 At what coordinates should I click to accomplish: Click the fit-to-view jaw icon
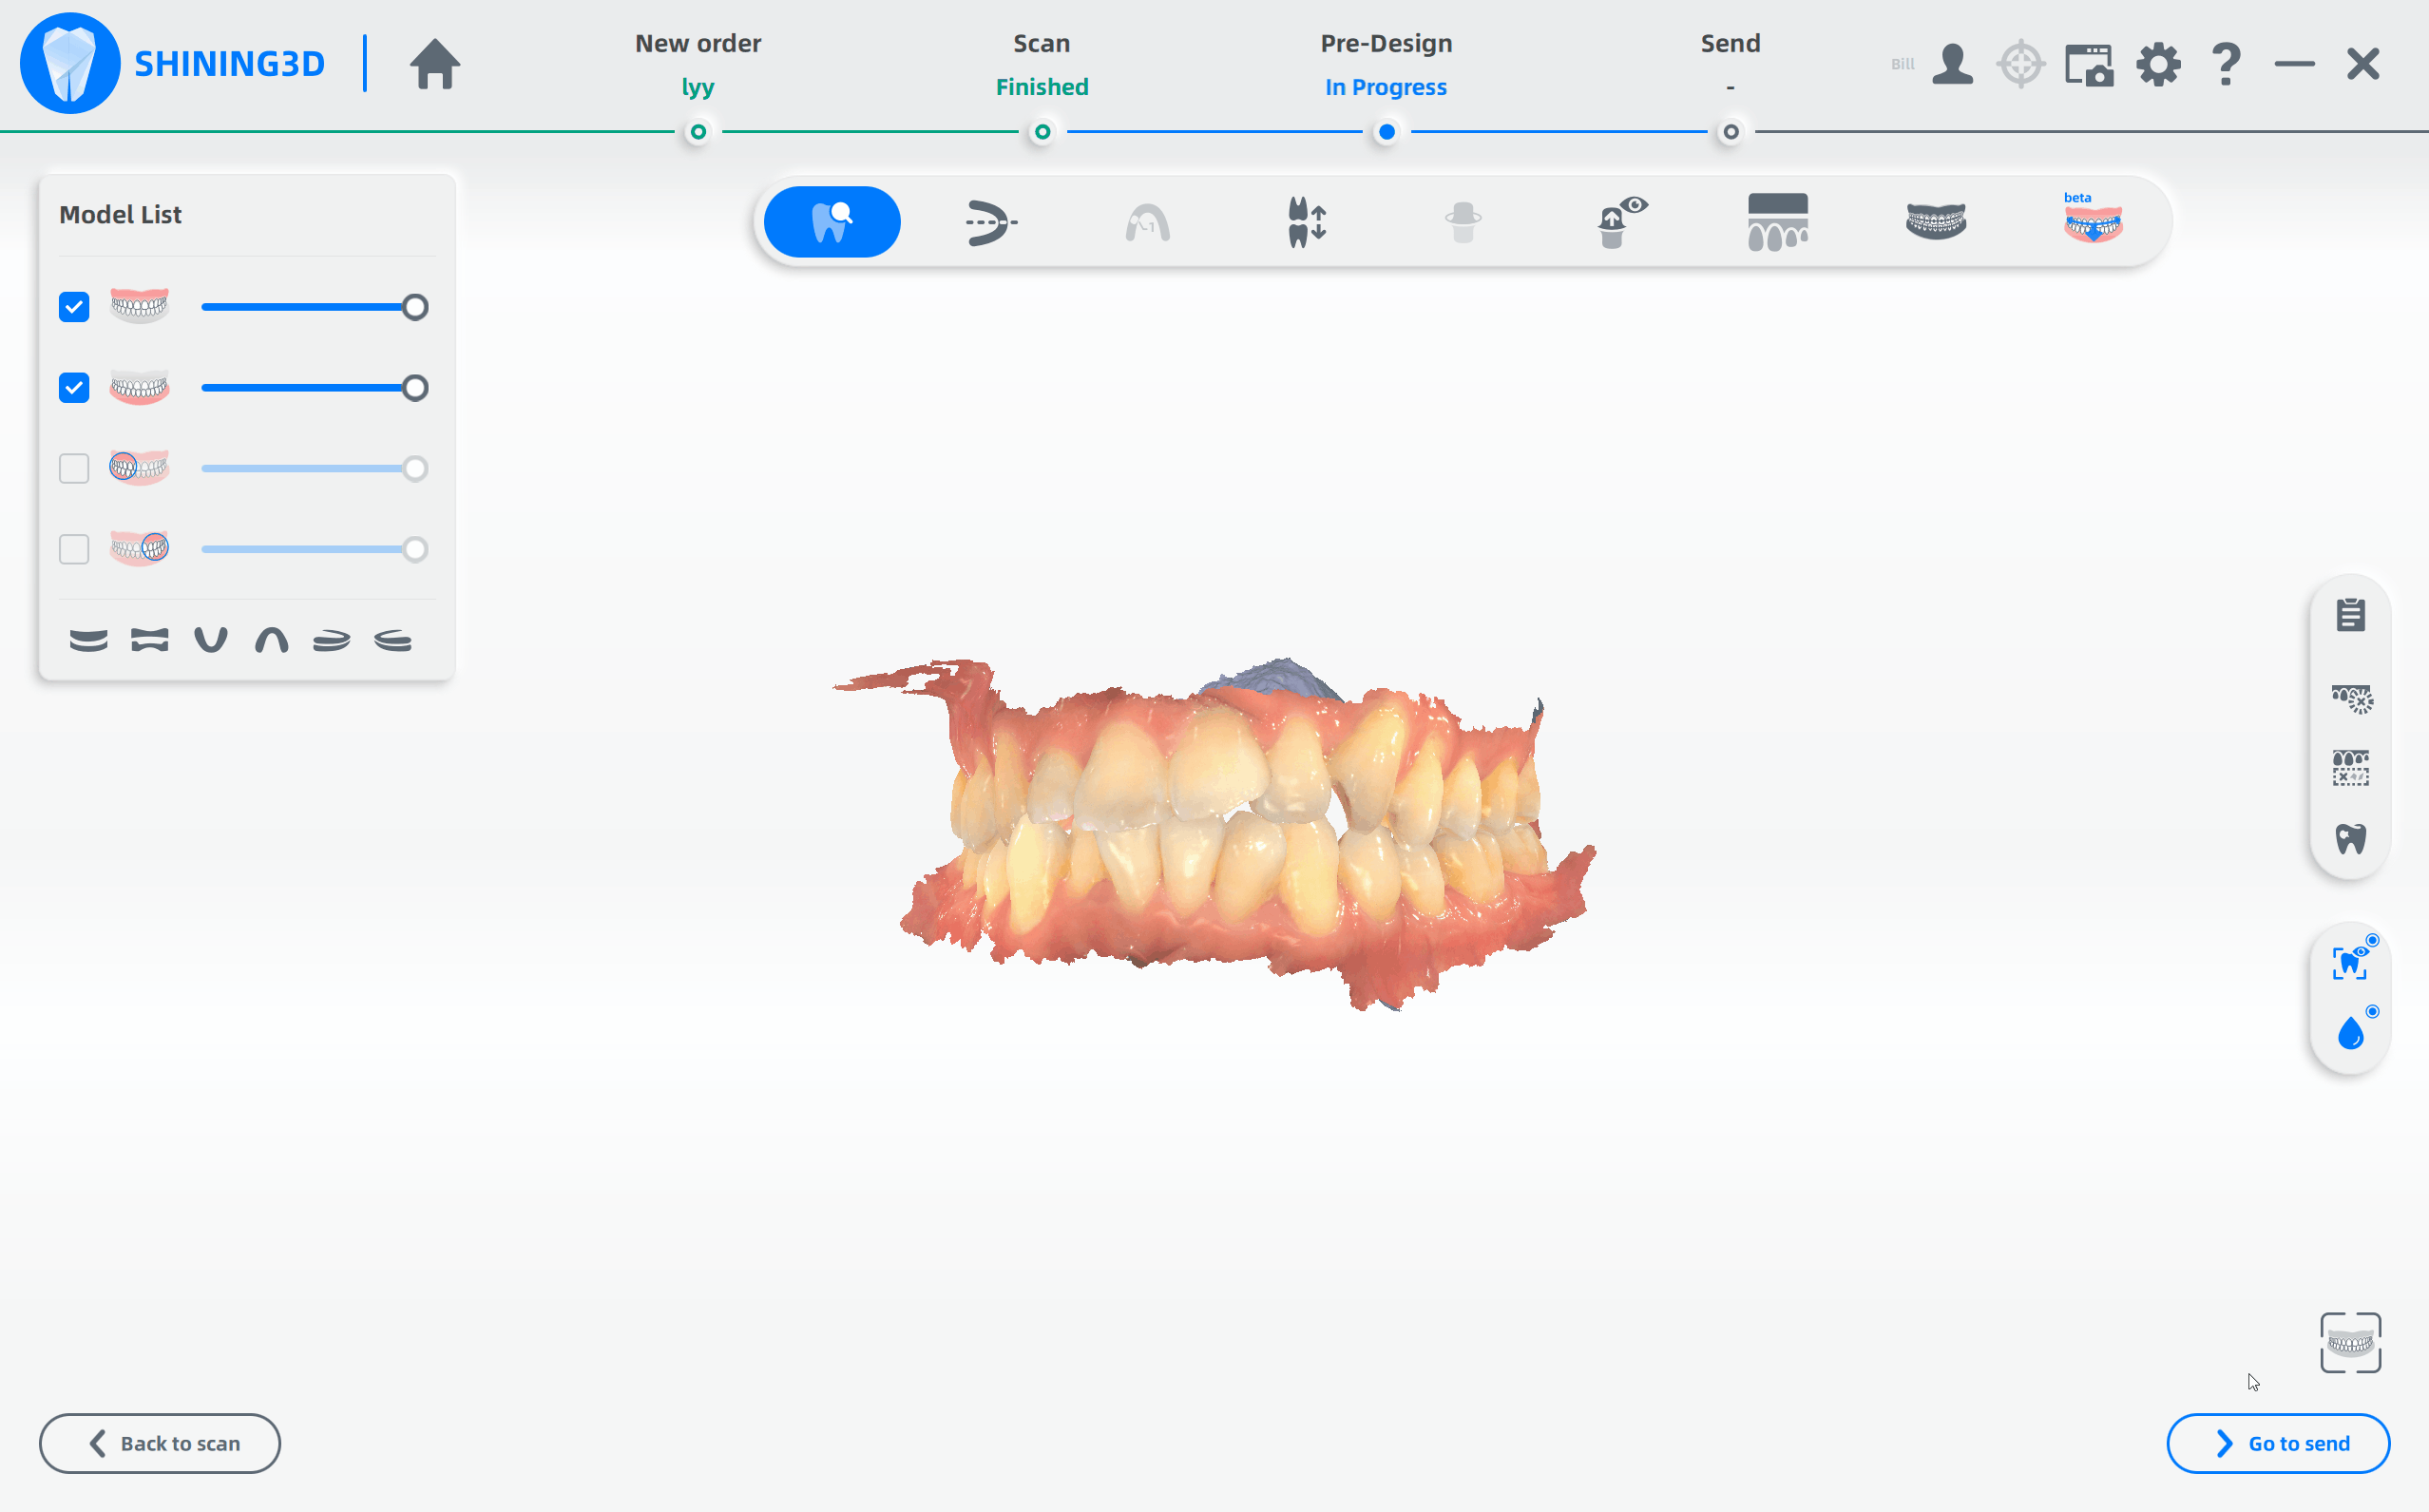coord(2350,1342)
